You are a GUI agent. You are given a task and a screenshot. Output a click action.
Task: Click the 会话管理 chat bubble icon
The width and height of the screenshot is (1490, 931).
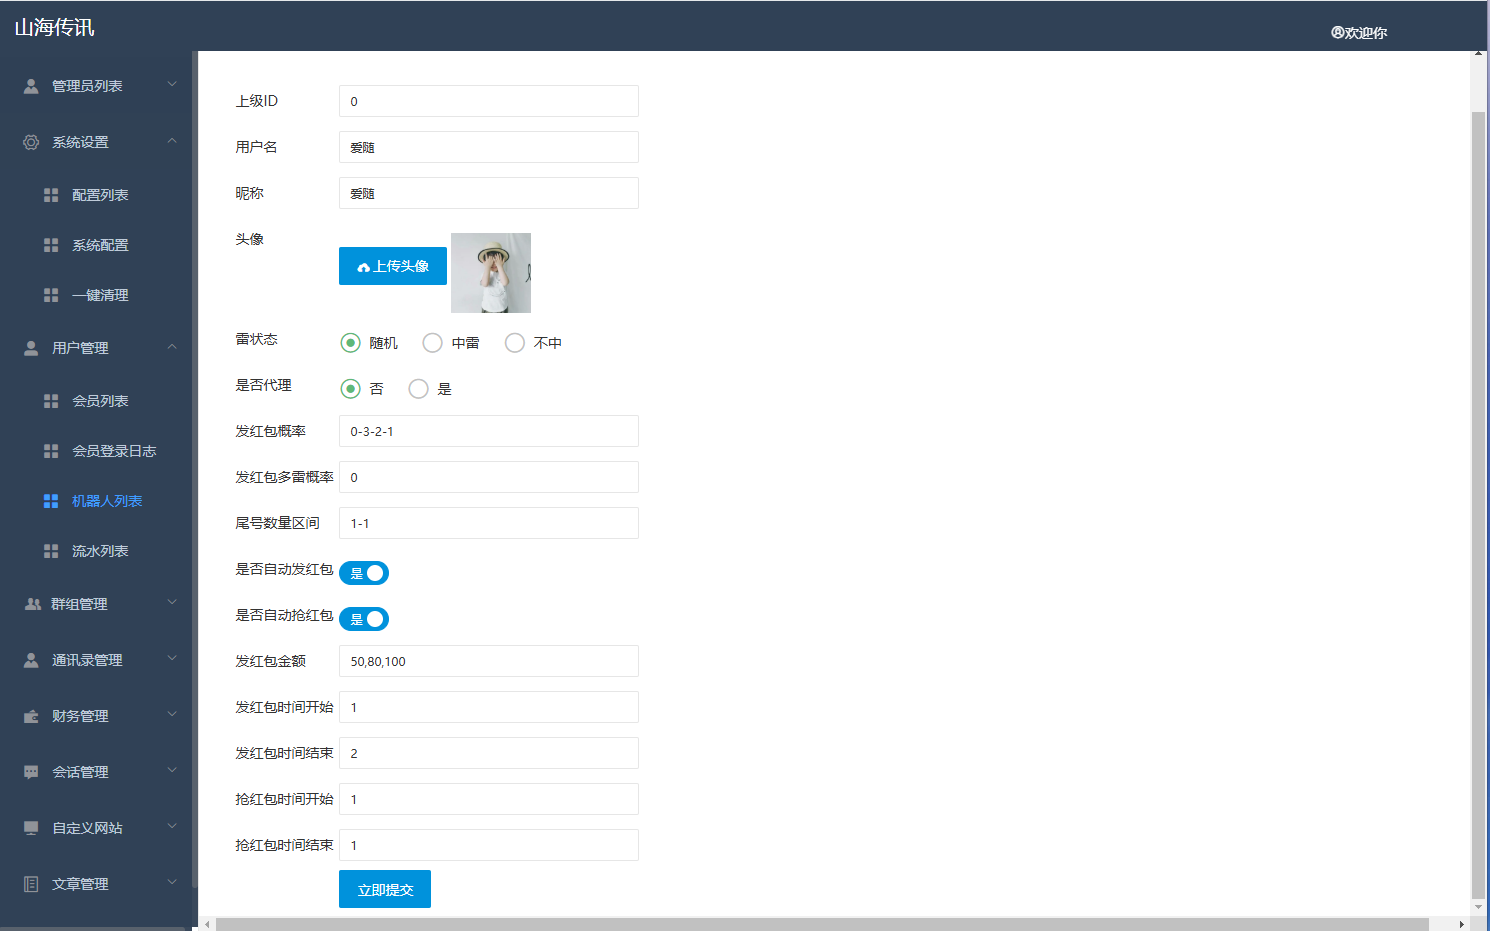pos(31,772)
